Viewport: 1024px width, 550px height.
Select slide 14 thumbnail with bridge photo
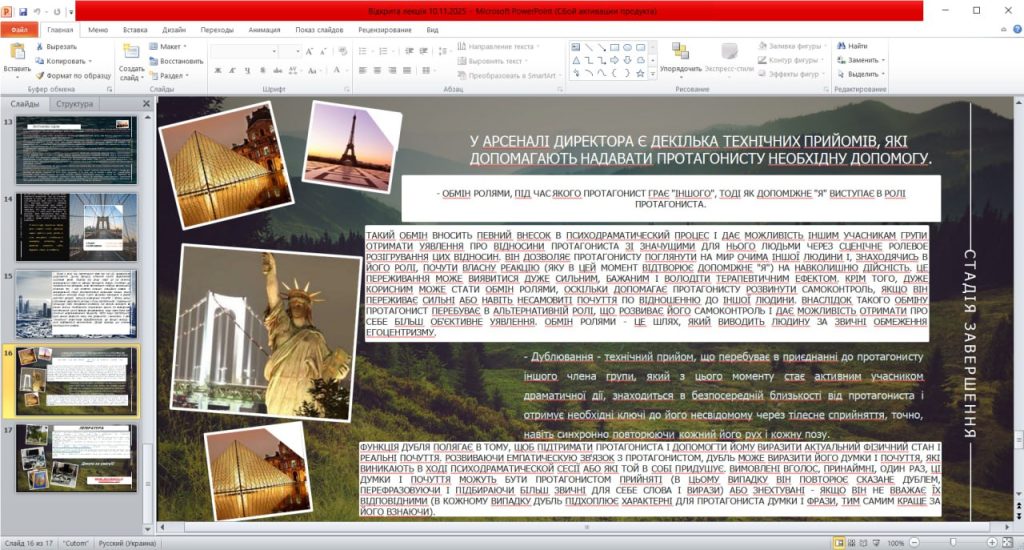click(76, 225)
